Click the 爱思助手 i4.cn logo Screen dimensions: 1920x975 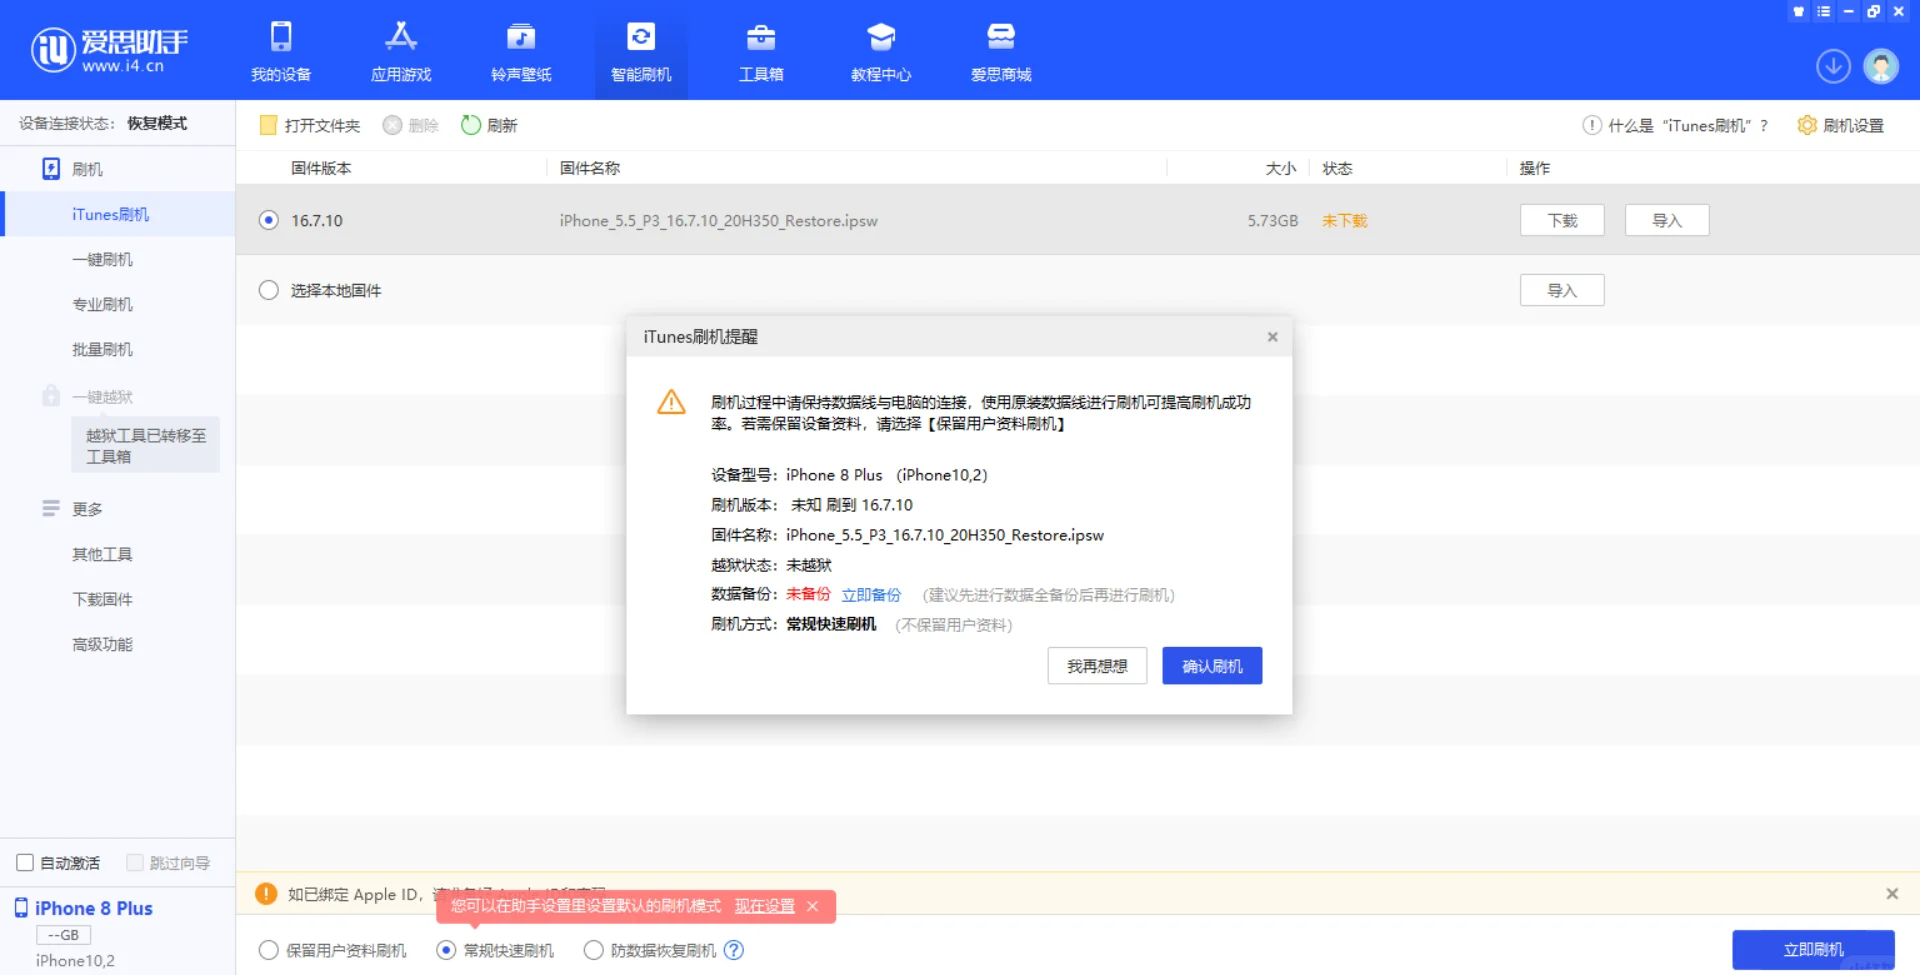(109, 50)
